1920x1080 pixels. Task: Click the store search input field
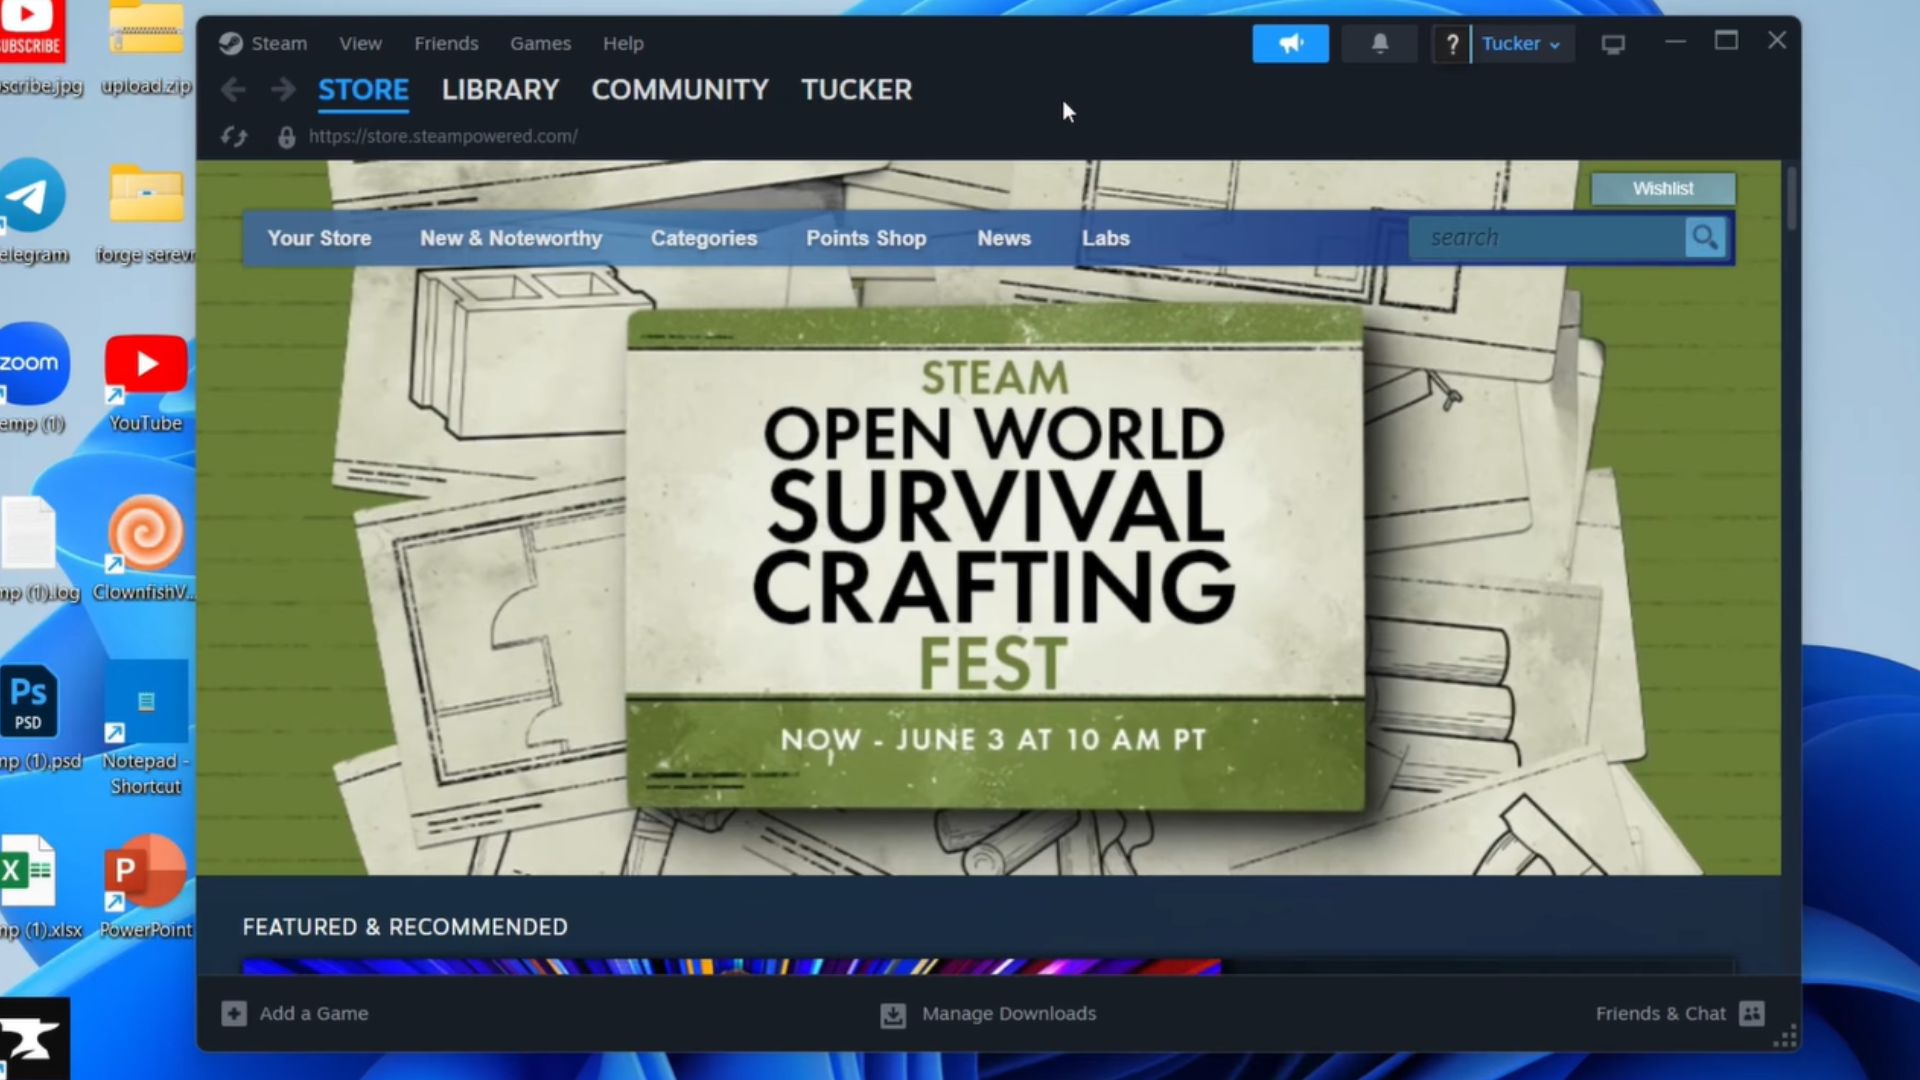[x=1545, y=238]
